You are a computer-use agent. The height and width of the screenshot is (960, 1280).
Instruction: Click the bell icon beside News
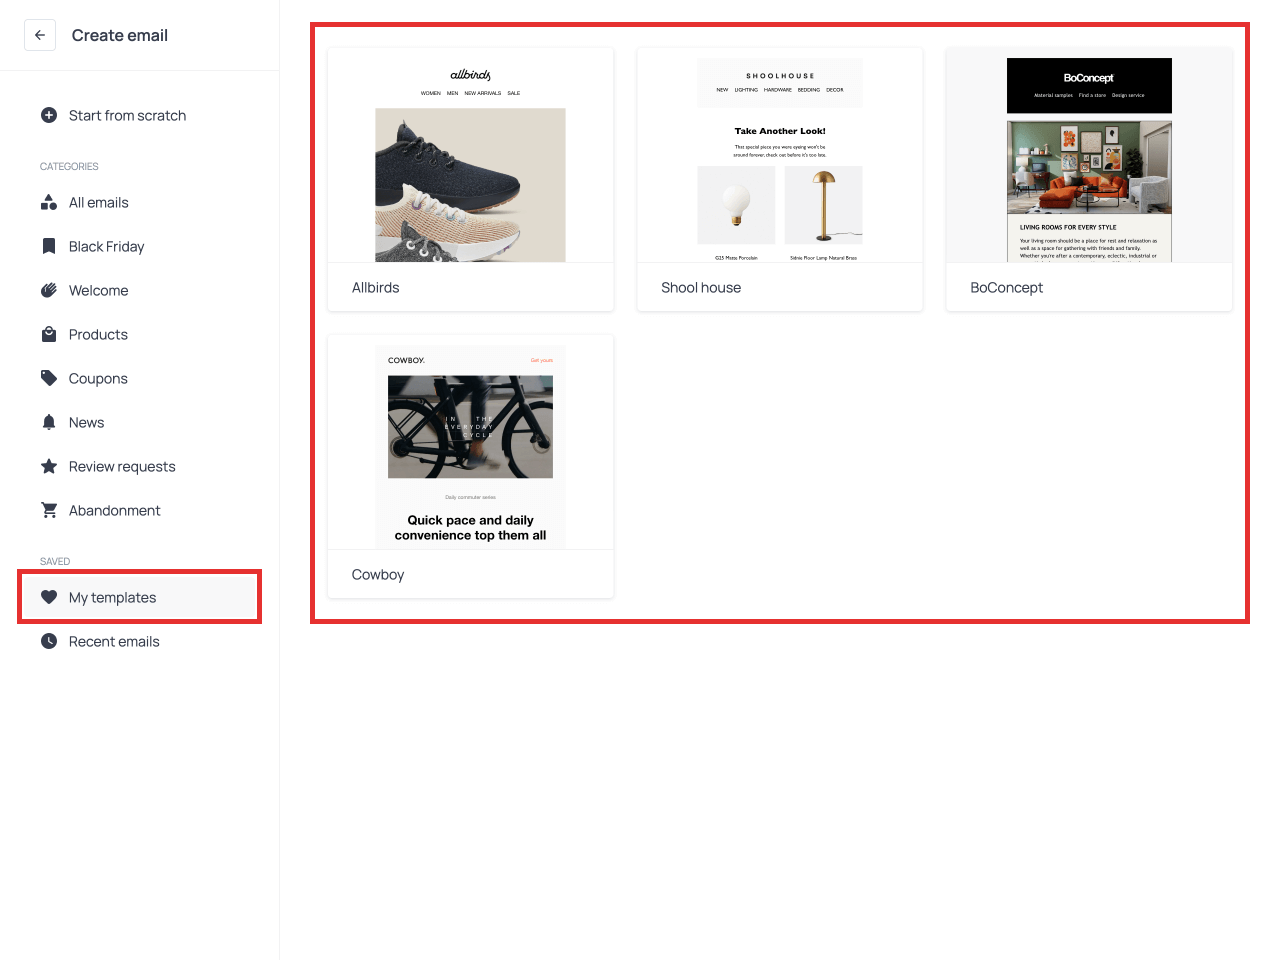pyautogui.click(x=49, y=423)
